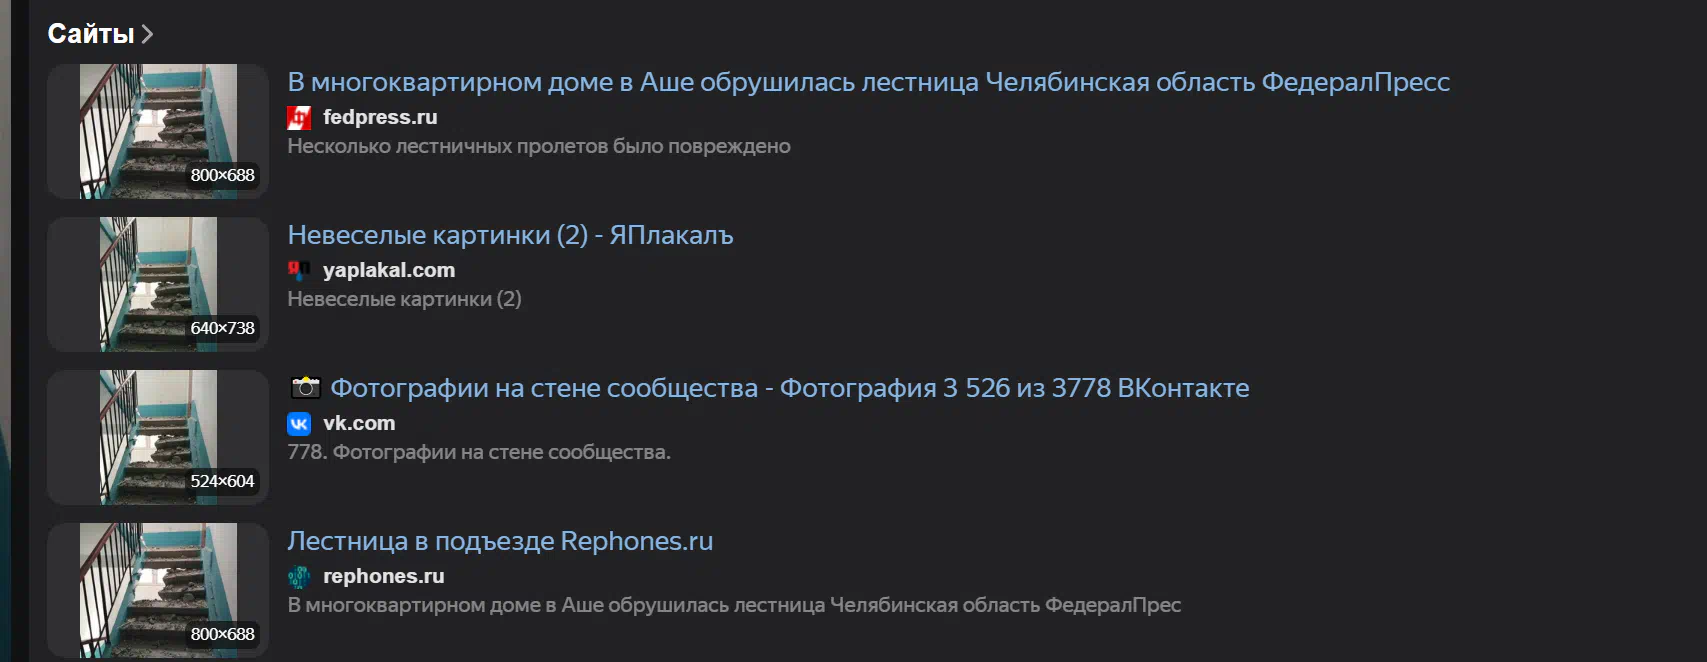The width and height of the screenshot is (1707, 662).
Task: Open the Сайты heading
Action: pyautogui.click(x=91, y=34)
